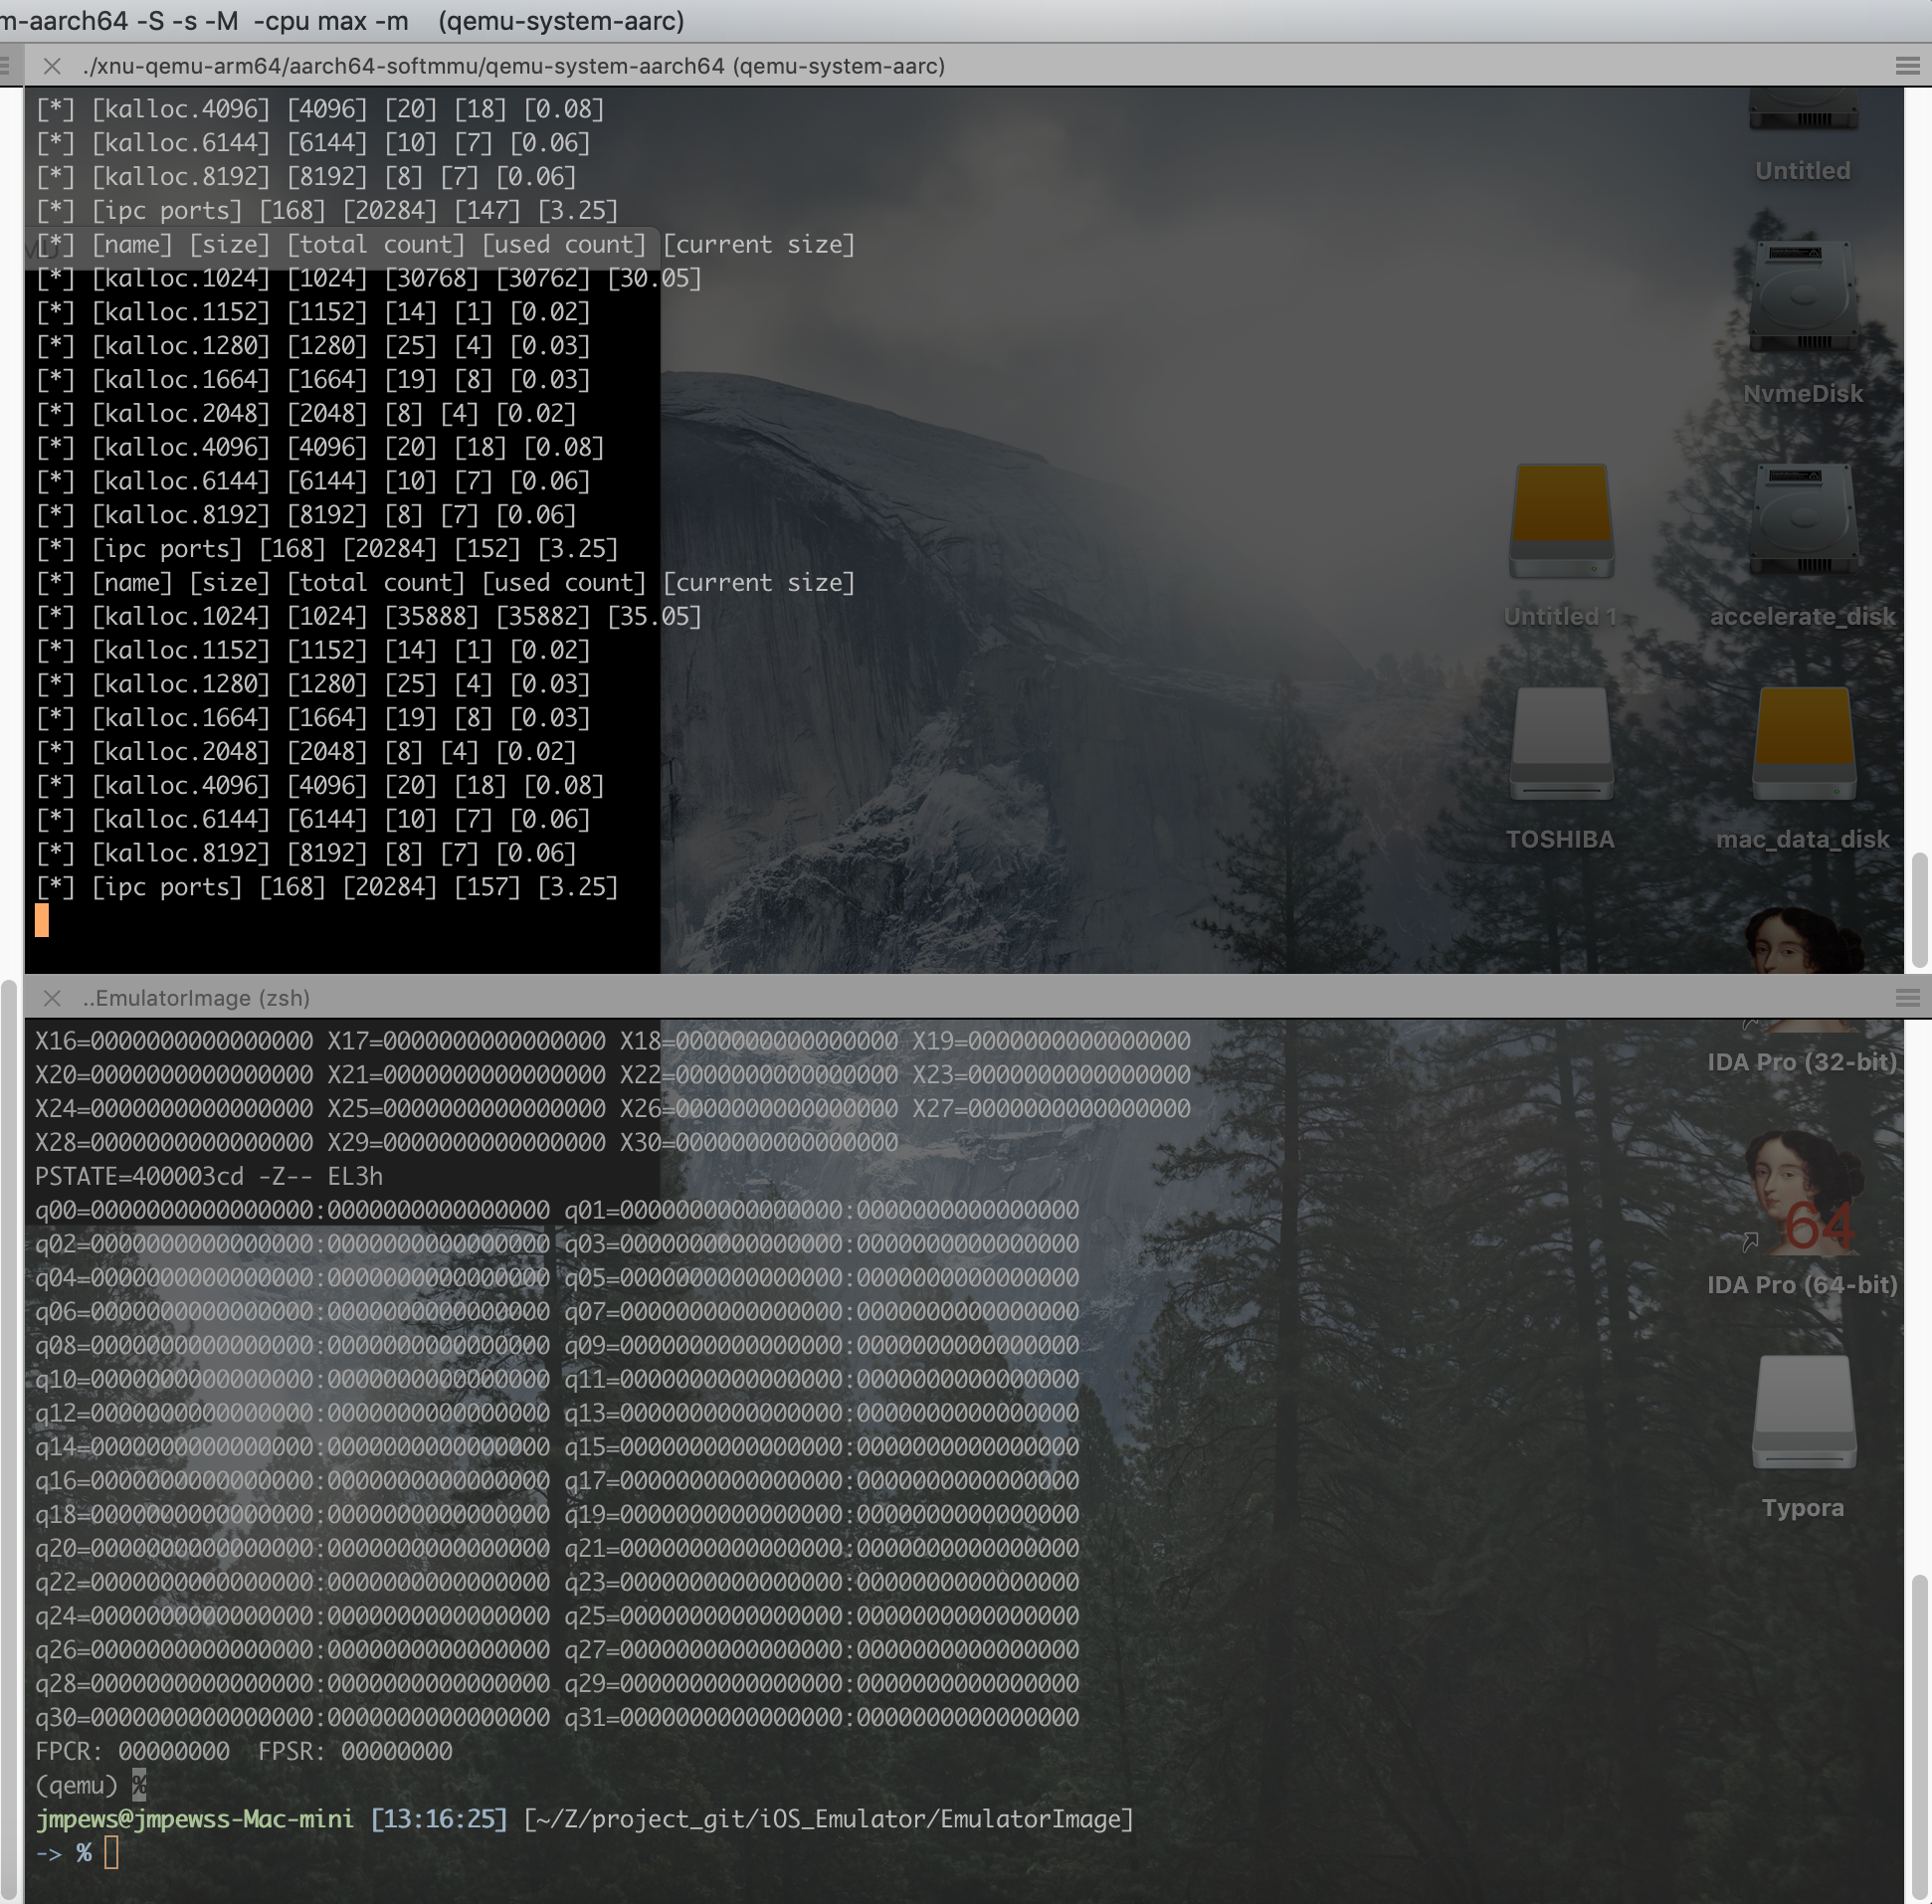Image resolution: width=1932 pixels, height=1904 pixels.
Task: Open the top pane hamburger menu
Action: [x=1906, y=66]
